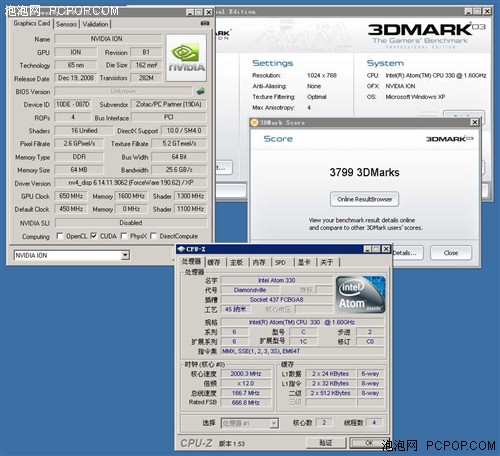Click the Details button in 3DMark Score
Viewport: 500px width, 456px height.
pos(407,253)
